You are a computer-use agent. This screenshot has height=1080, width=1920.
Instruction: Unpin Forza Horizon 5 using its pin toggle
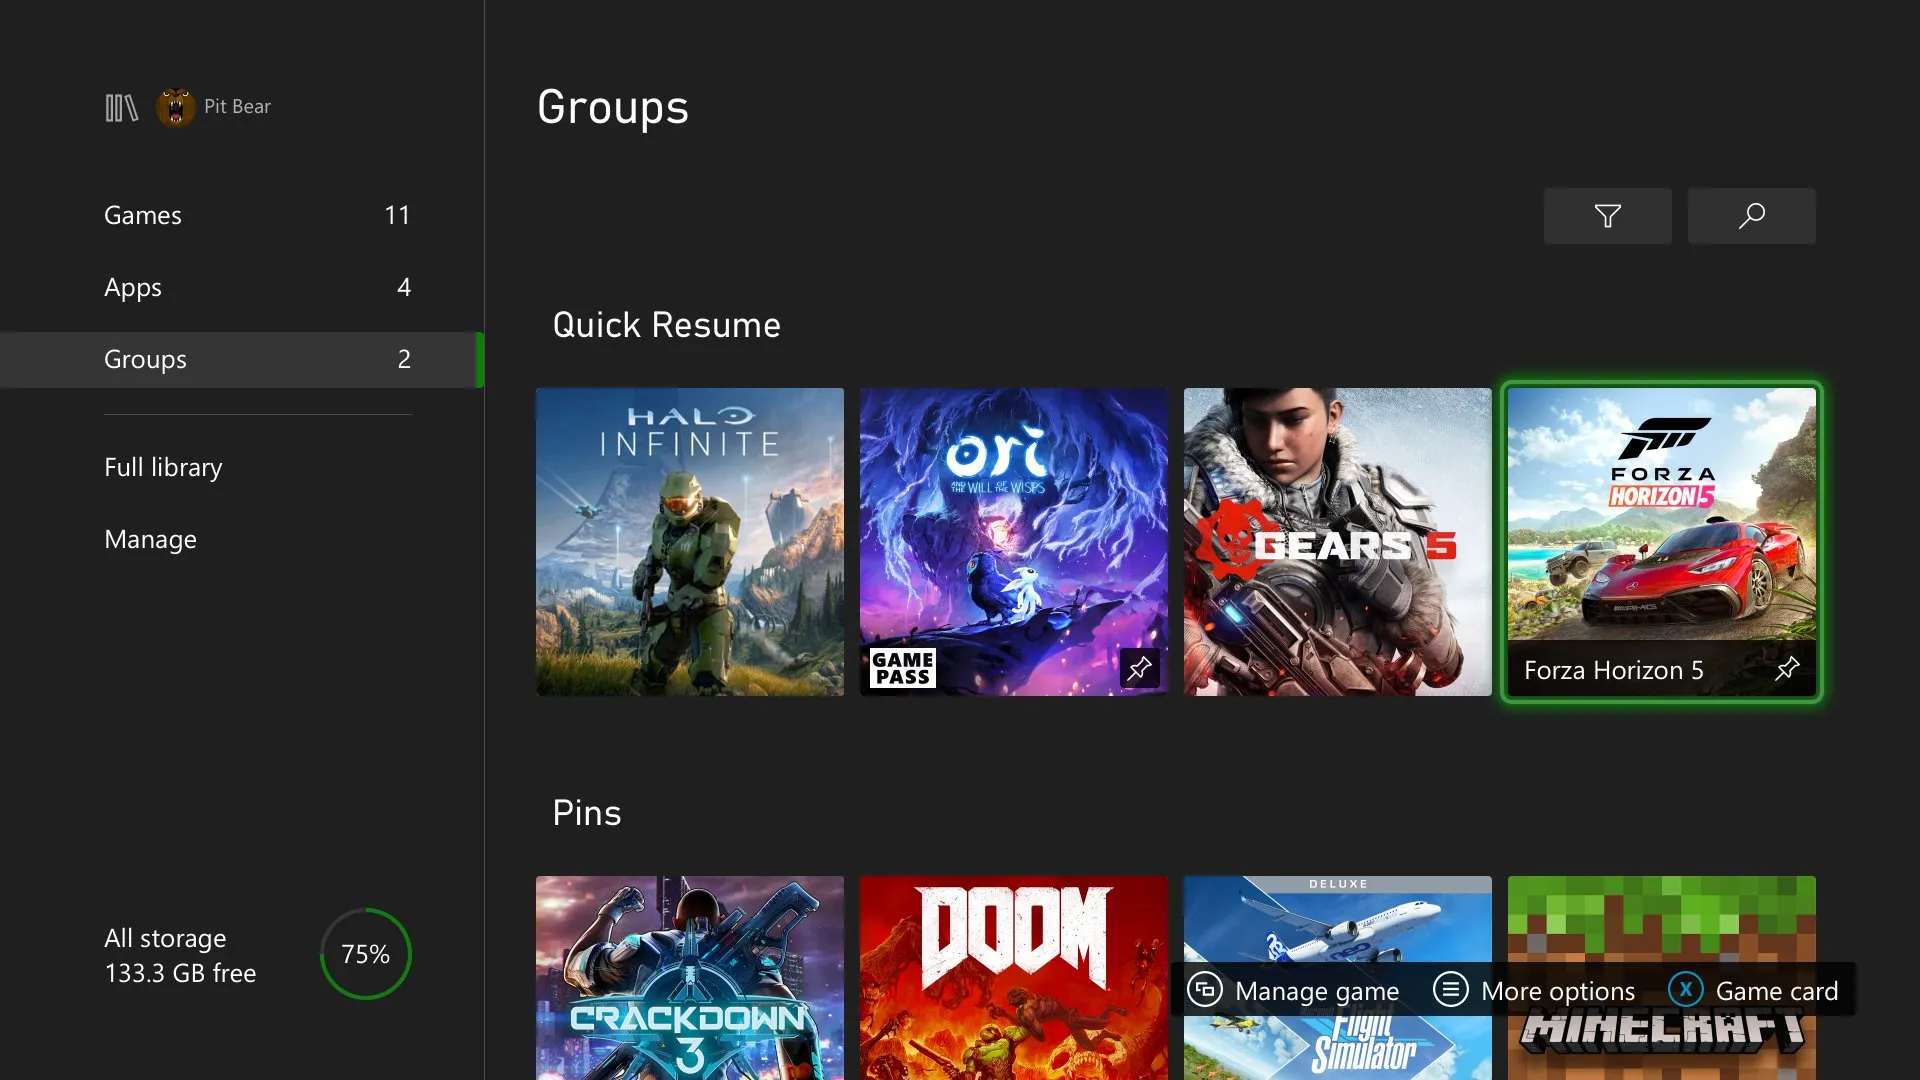click(1787, 670)
